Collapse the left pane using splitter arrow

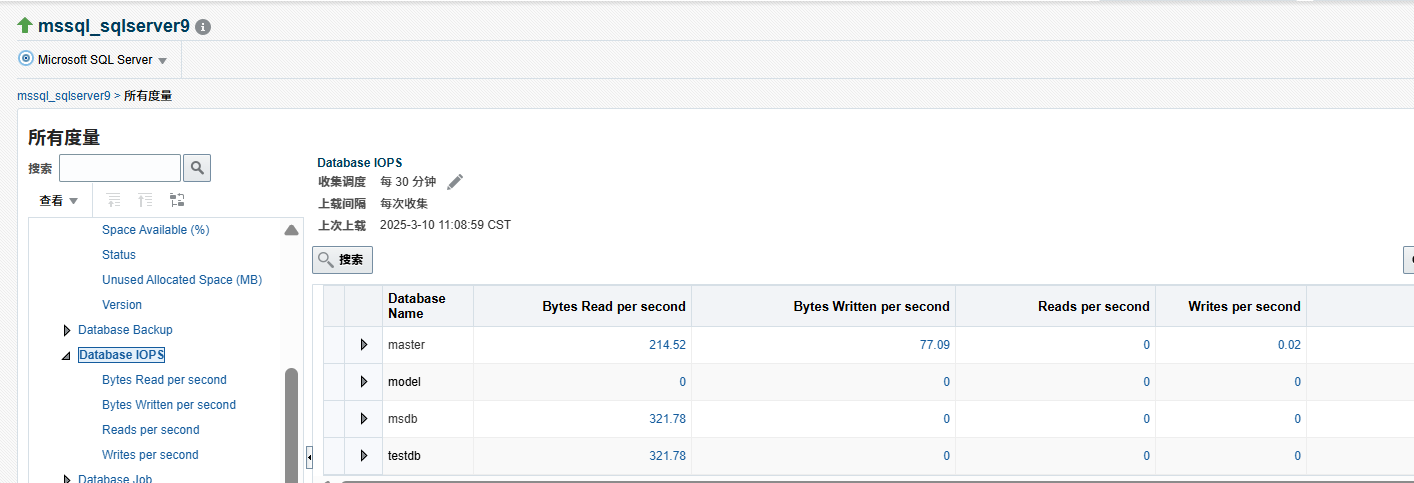tap(309, 457)
